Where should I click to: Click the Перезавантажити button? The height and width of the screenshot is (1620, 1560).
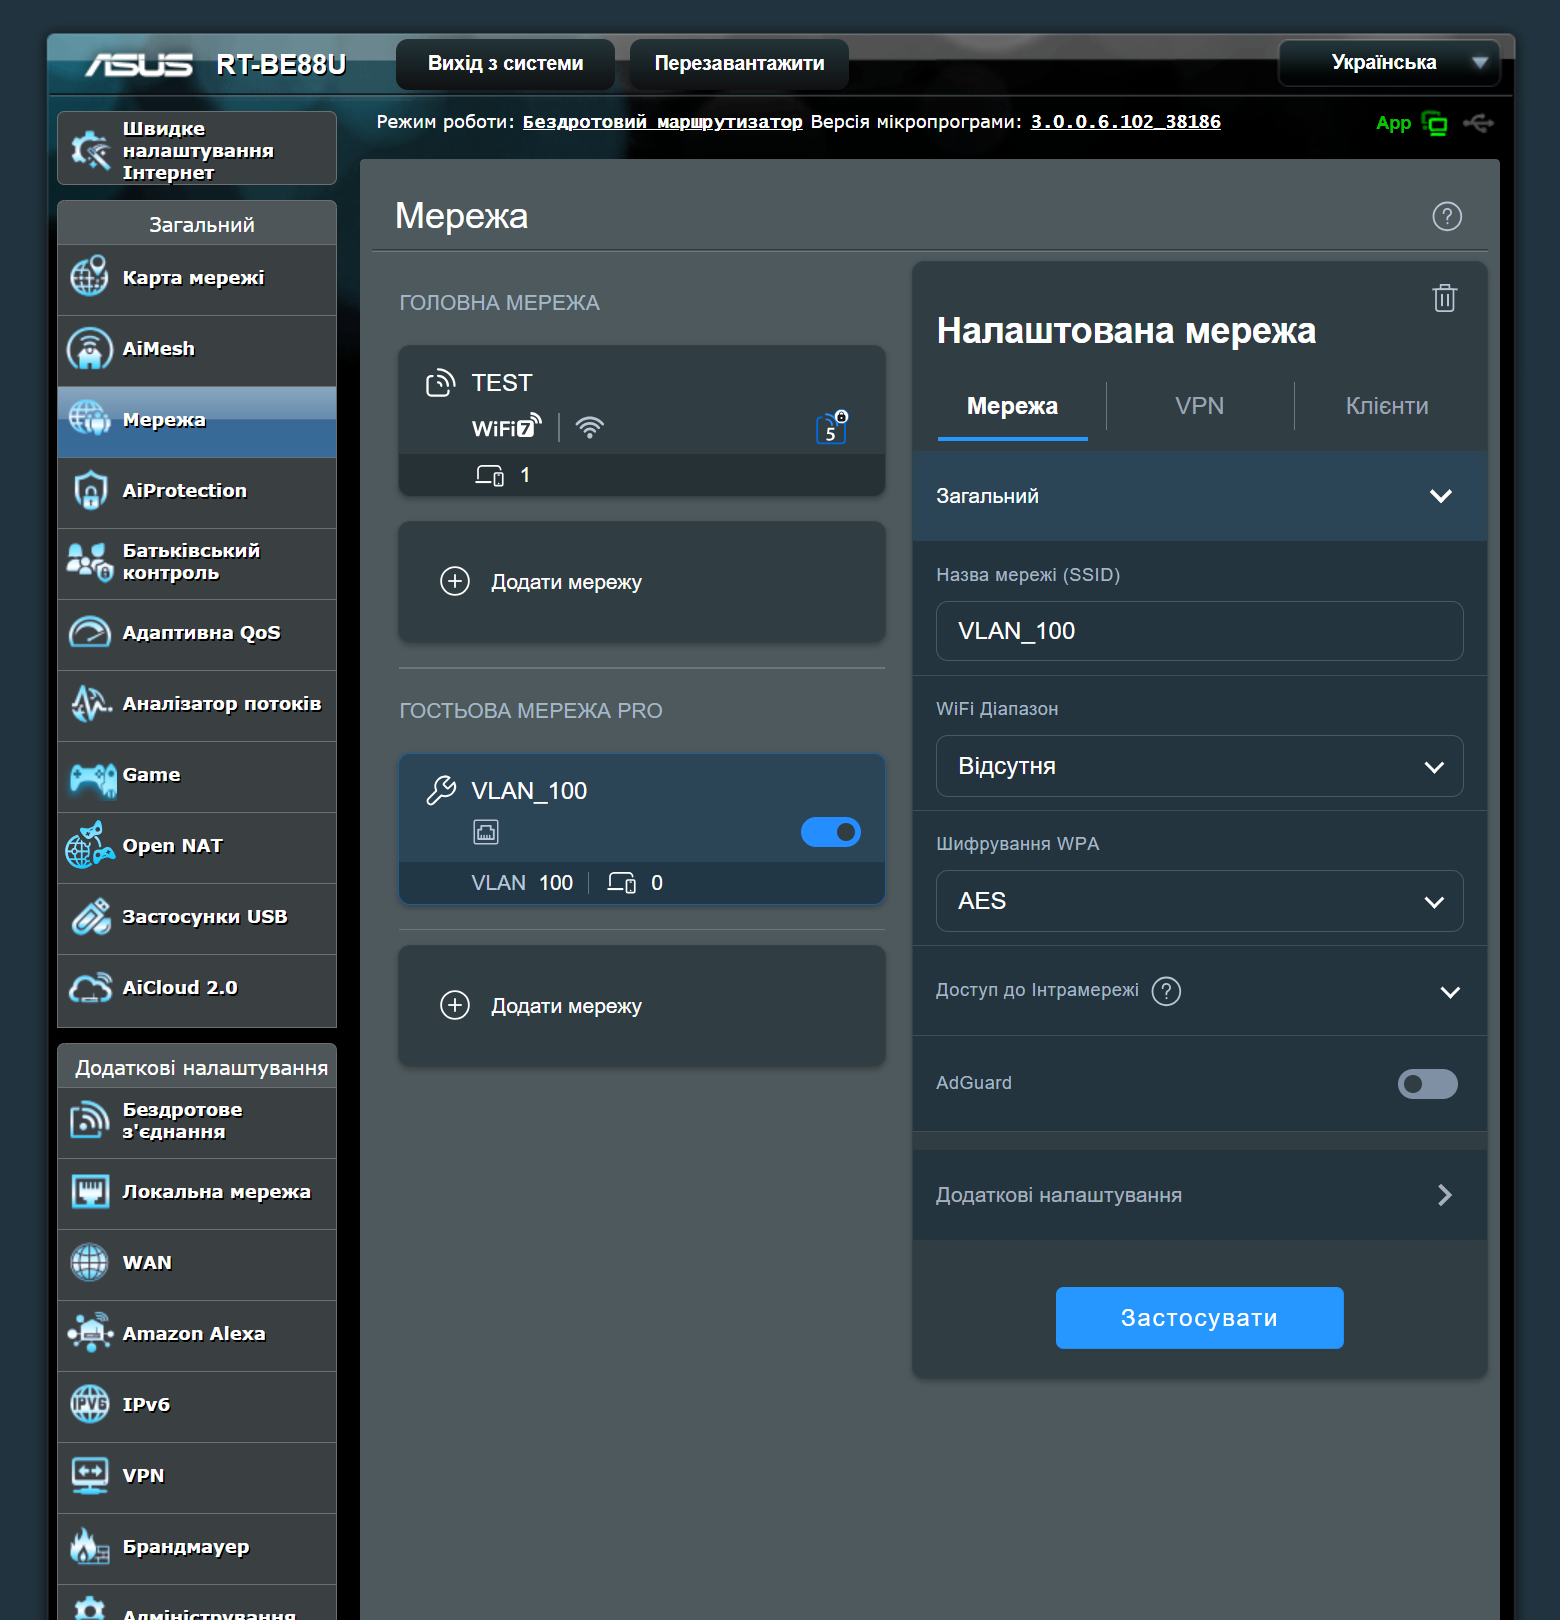tap(739, 63)
